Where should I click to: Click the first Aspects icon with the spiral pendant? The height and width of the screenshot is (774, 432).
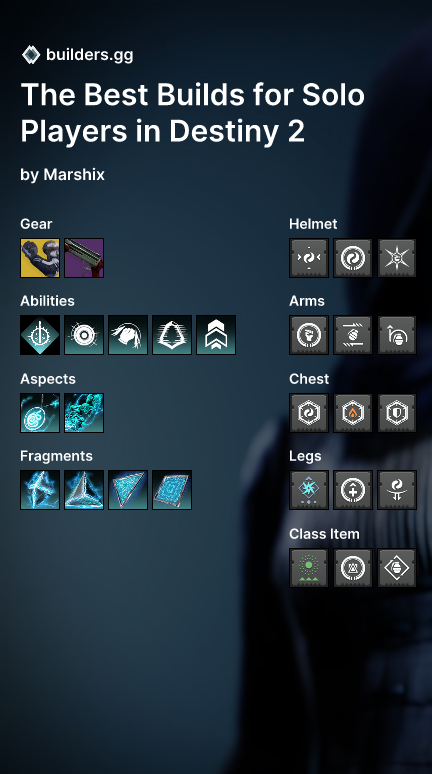(x=40, y=413)
